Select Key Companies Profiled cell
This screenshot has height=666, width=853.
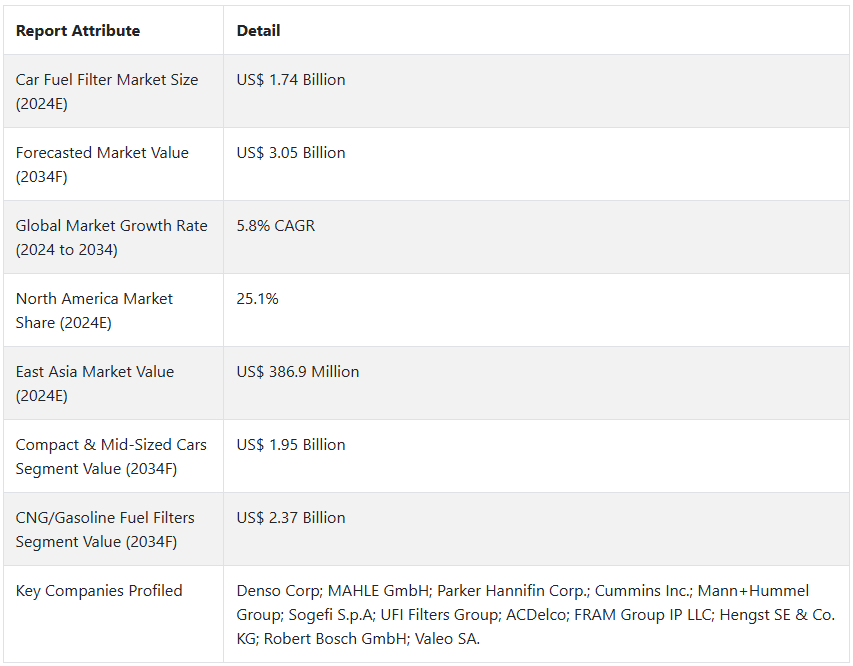coord(113,614)
